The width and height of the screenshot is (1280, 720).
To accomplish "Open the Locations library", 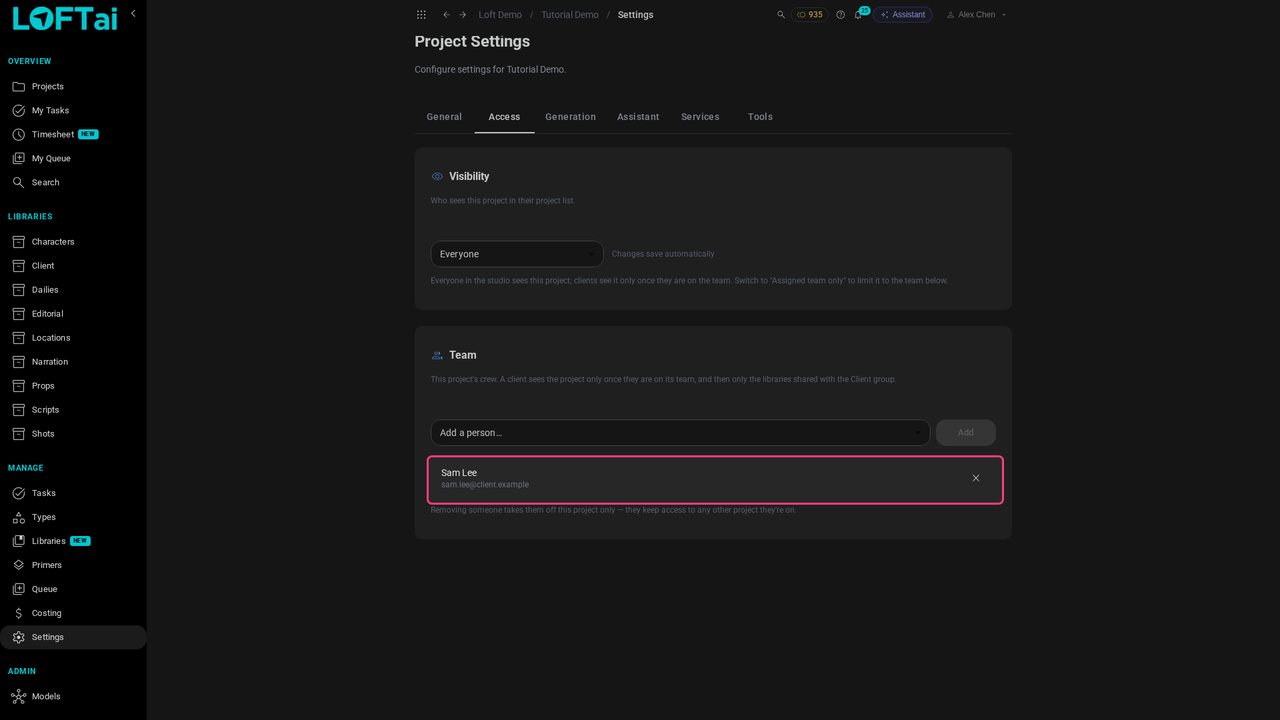I will [73, 338].
